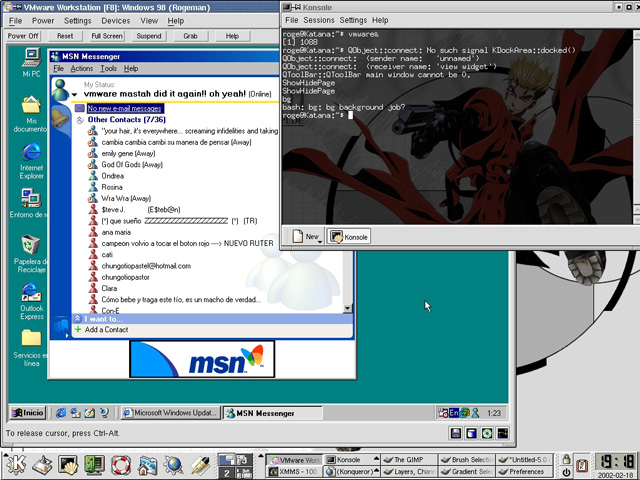
Task: Switch to virtual desktop 2 in pager
Action: click(227, 473)
